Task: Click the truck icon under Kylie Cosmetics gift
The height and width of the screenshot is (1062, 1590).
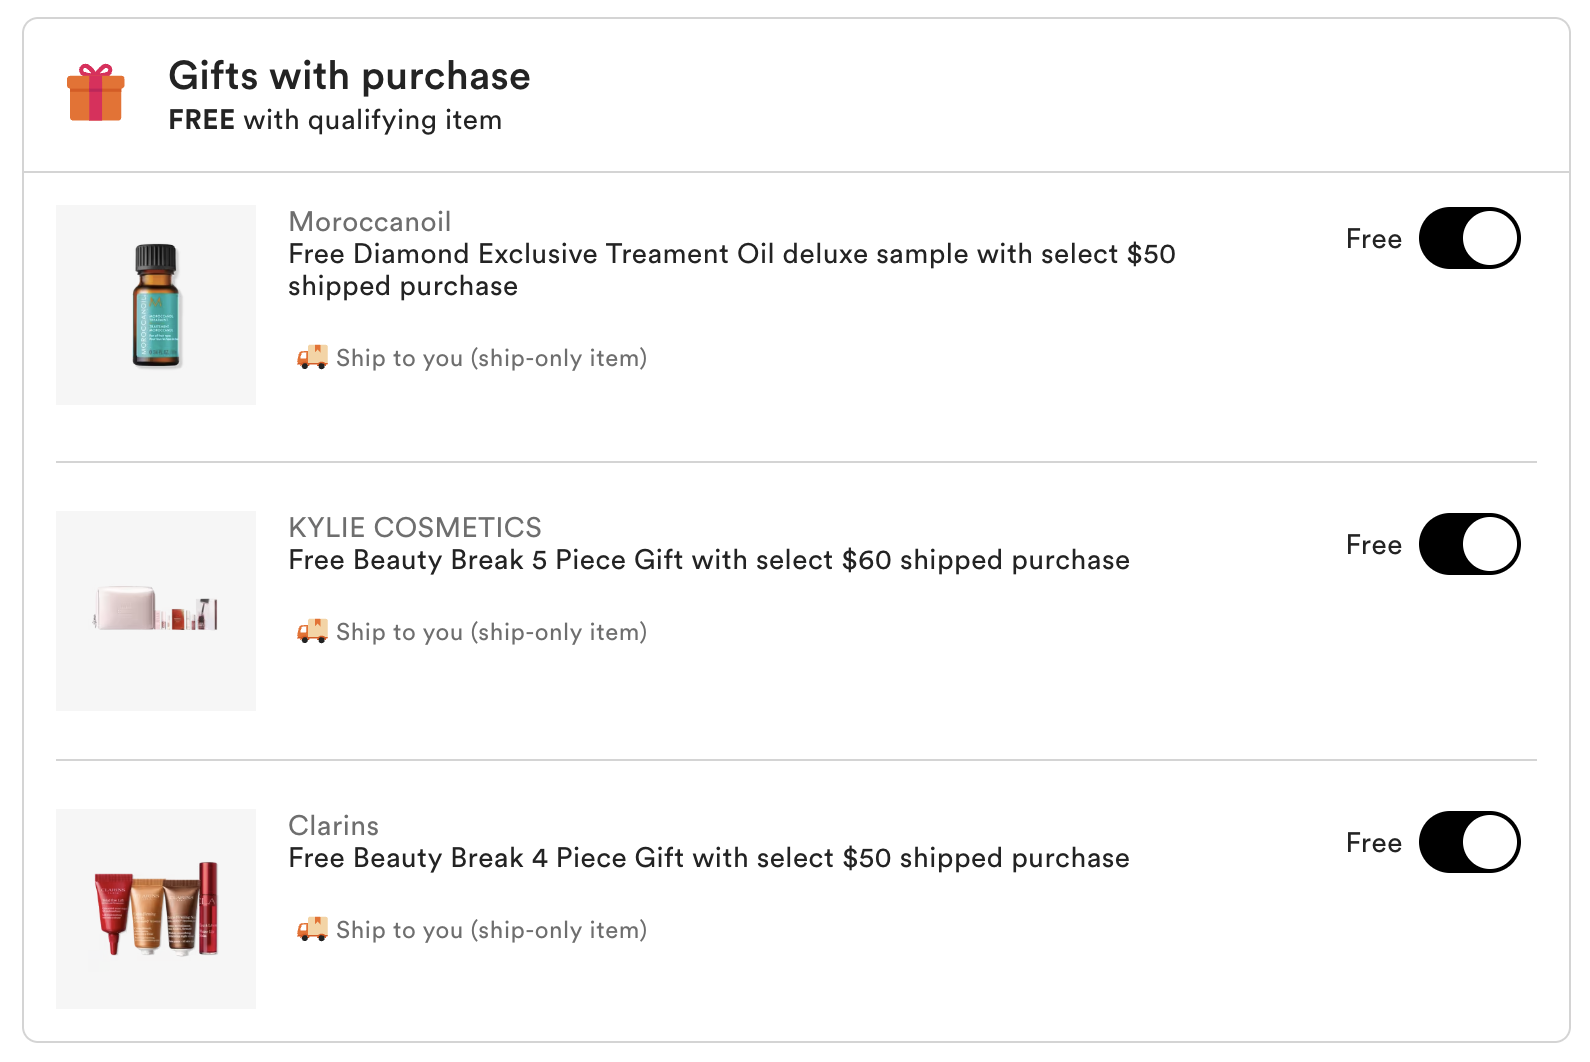Action: (x=312, y=631)
